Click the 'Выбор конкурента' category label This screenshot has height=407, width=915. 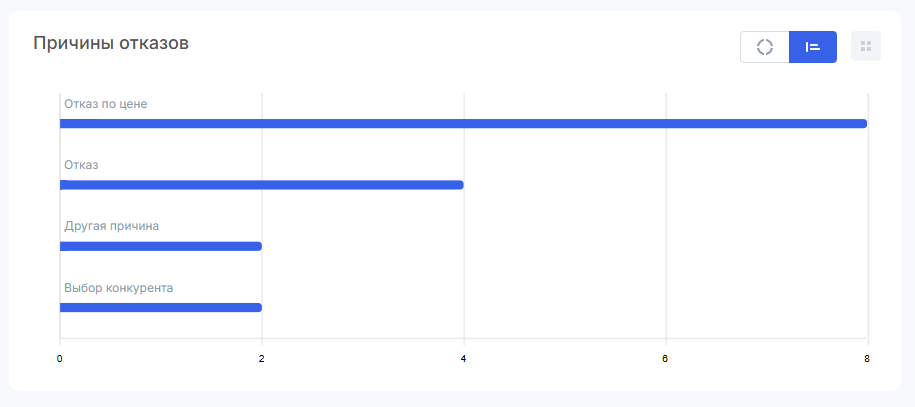(118, 288)
